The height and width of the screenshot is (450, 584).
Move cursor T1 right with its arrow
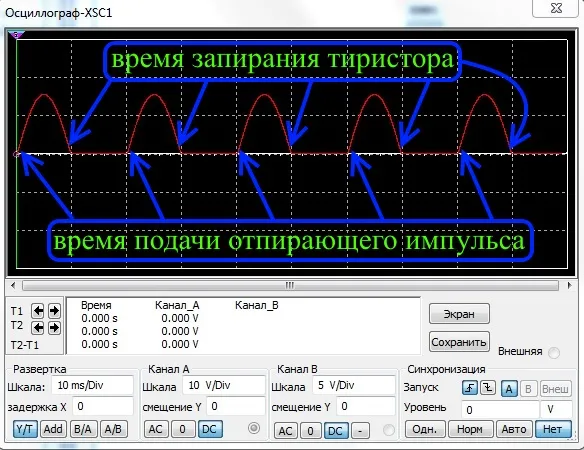click(54, 310)
